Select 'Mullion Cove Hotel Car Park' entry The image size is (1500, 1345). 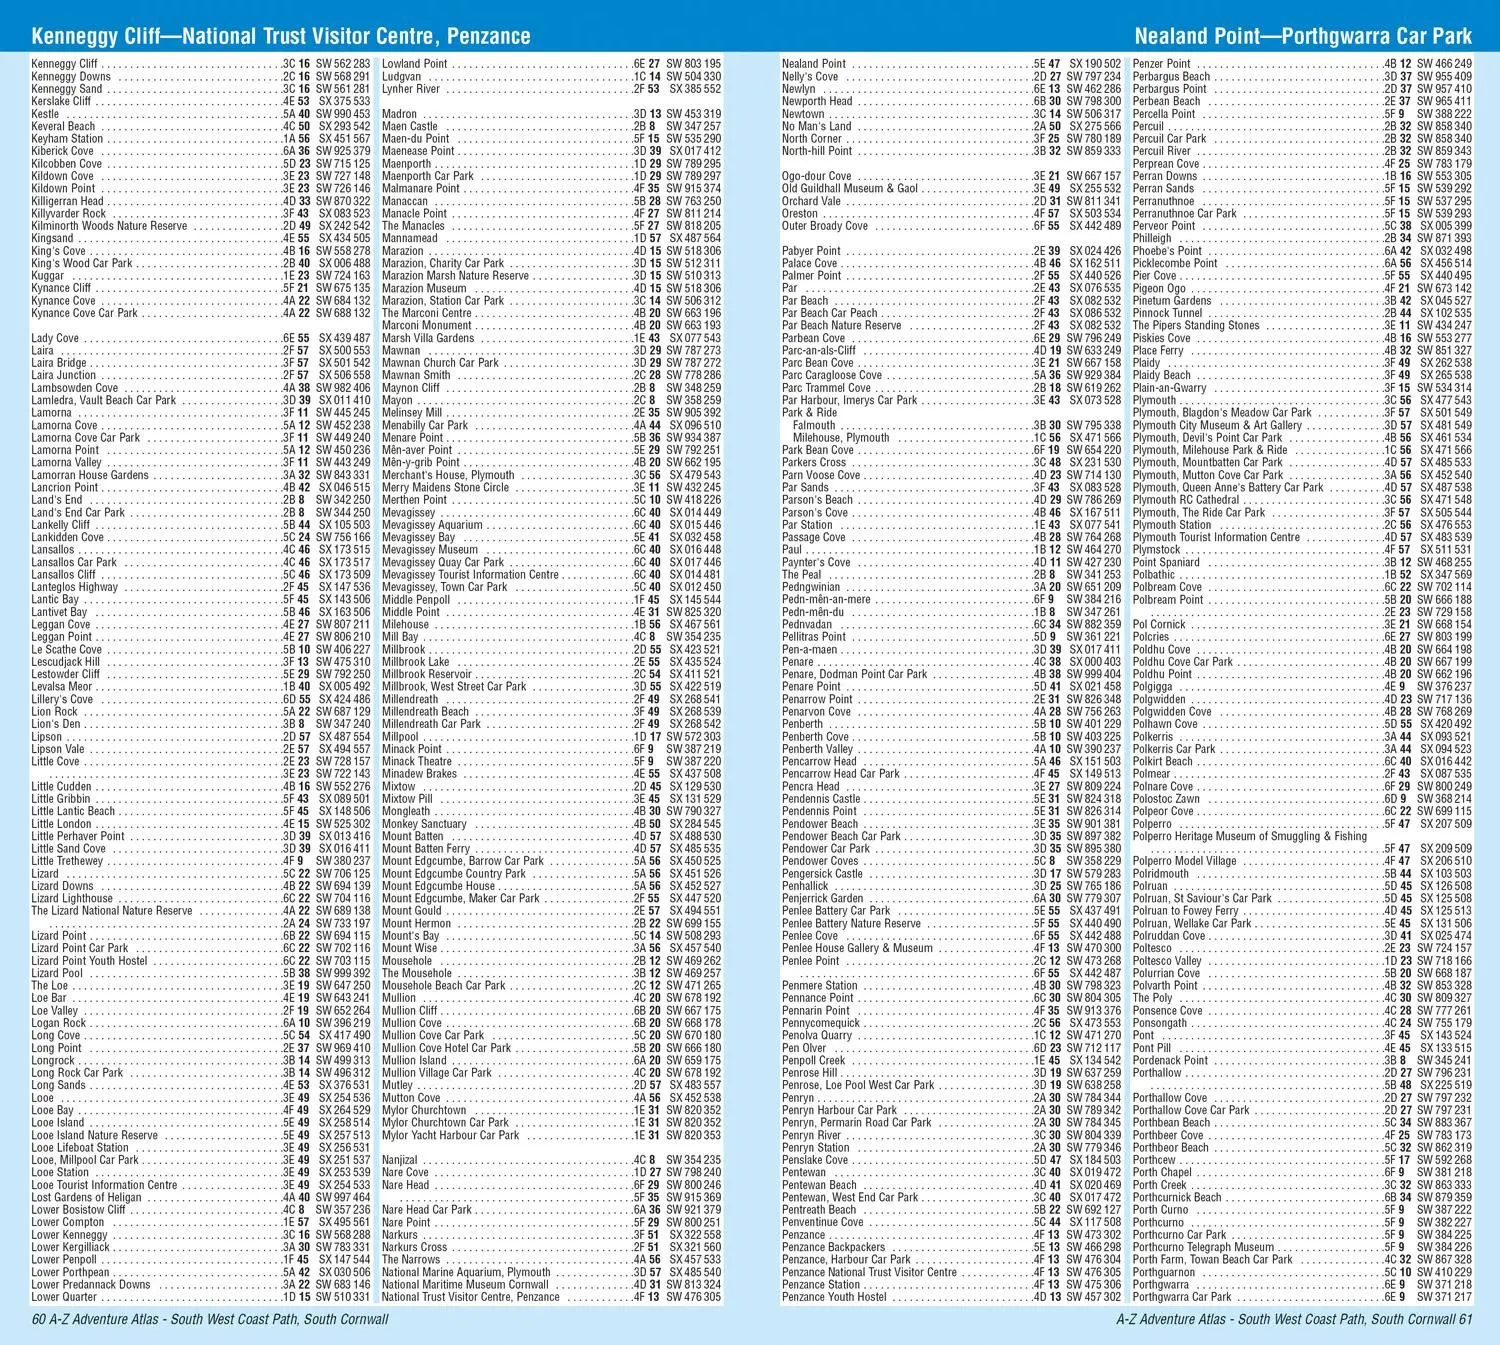pos(551,1048)
